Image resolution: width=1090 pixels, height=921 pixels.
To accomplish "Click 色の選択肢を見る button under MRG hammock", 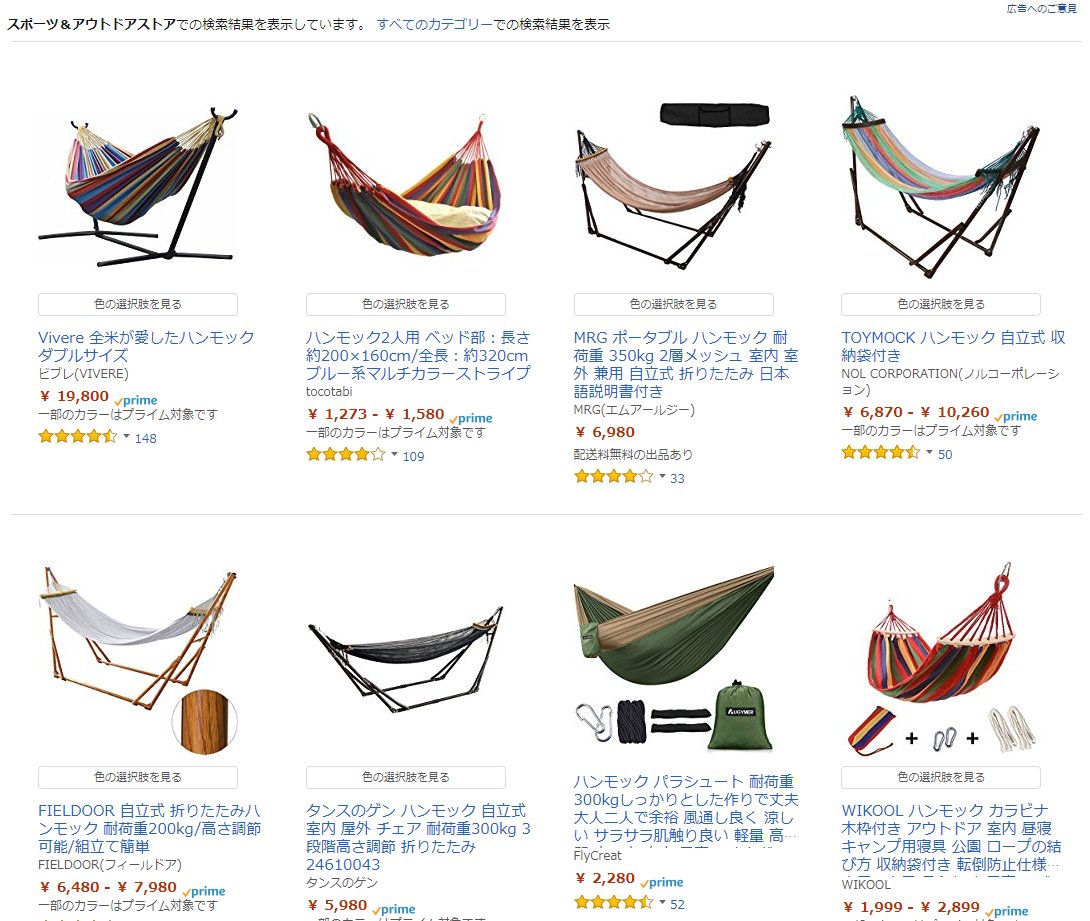I will coord(673,304).
